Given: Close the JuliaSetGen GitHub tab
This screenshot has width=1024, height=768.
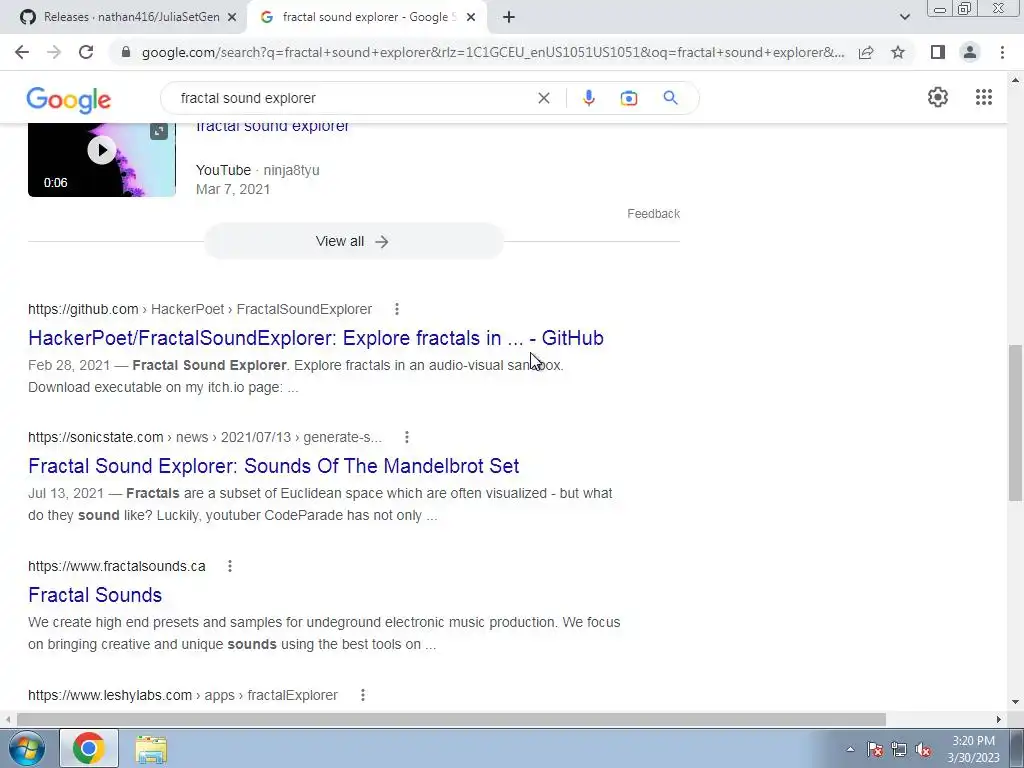Looking at the screenshot, I should tap(232, 18).
